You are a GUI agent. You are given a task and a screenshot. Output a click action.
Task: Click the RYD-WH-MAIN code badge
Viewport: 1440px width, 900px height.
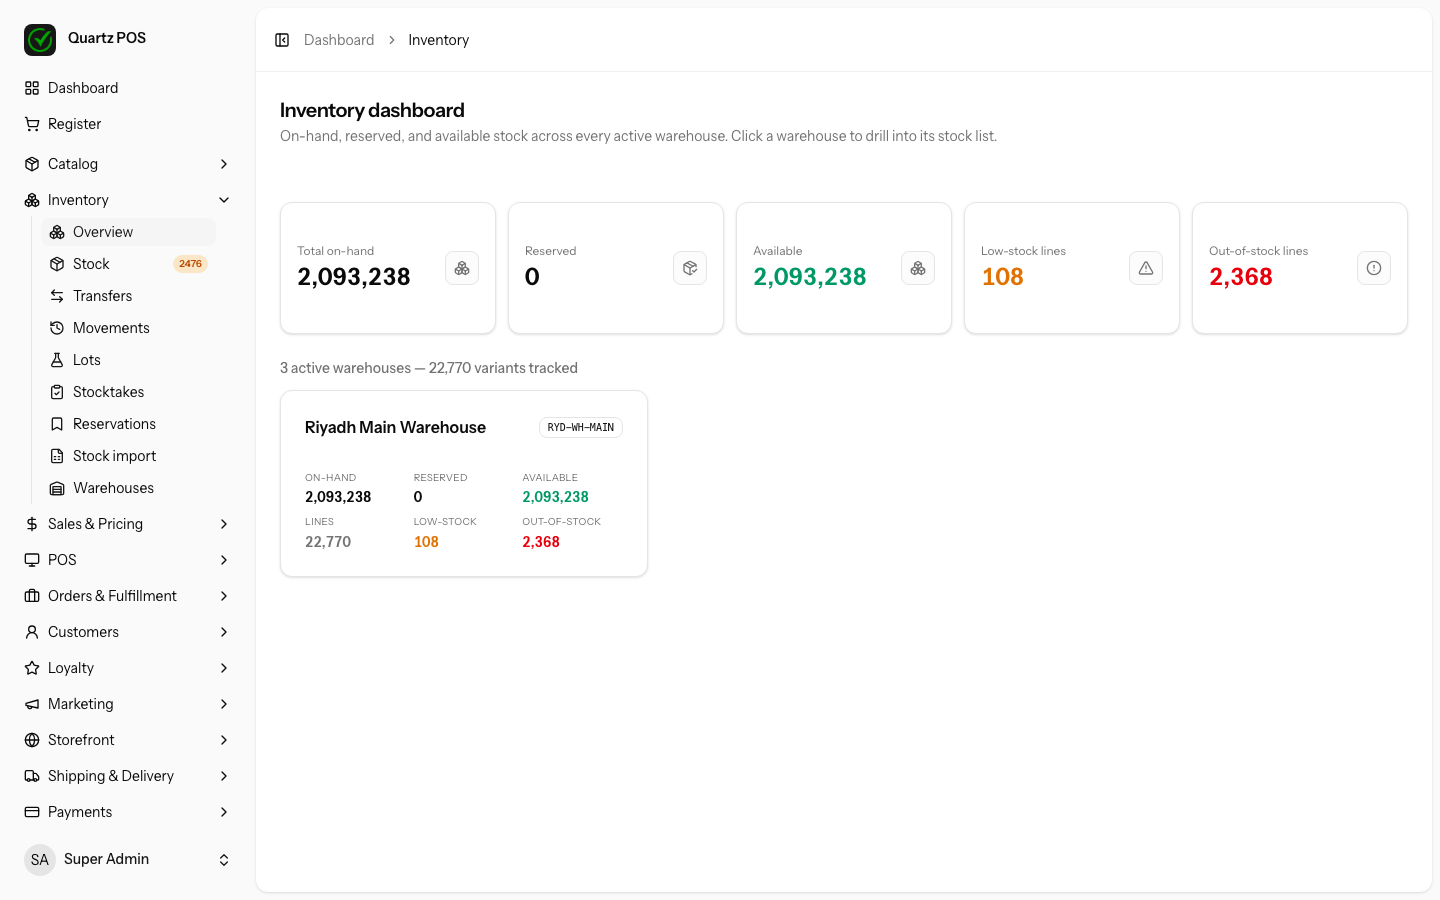pos(581,427)
